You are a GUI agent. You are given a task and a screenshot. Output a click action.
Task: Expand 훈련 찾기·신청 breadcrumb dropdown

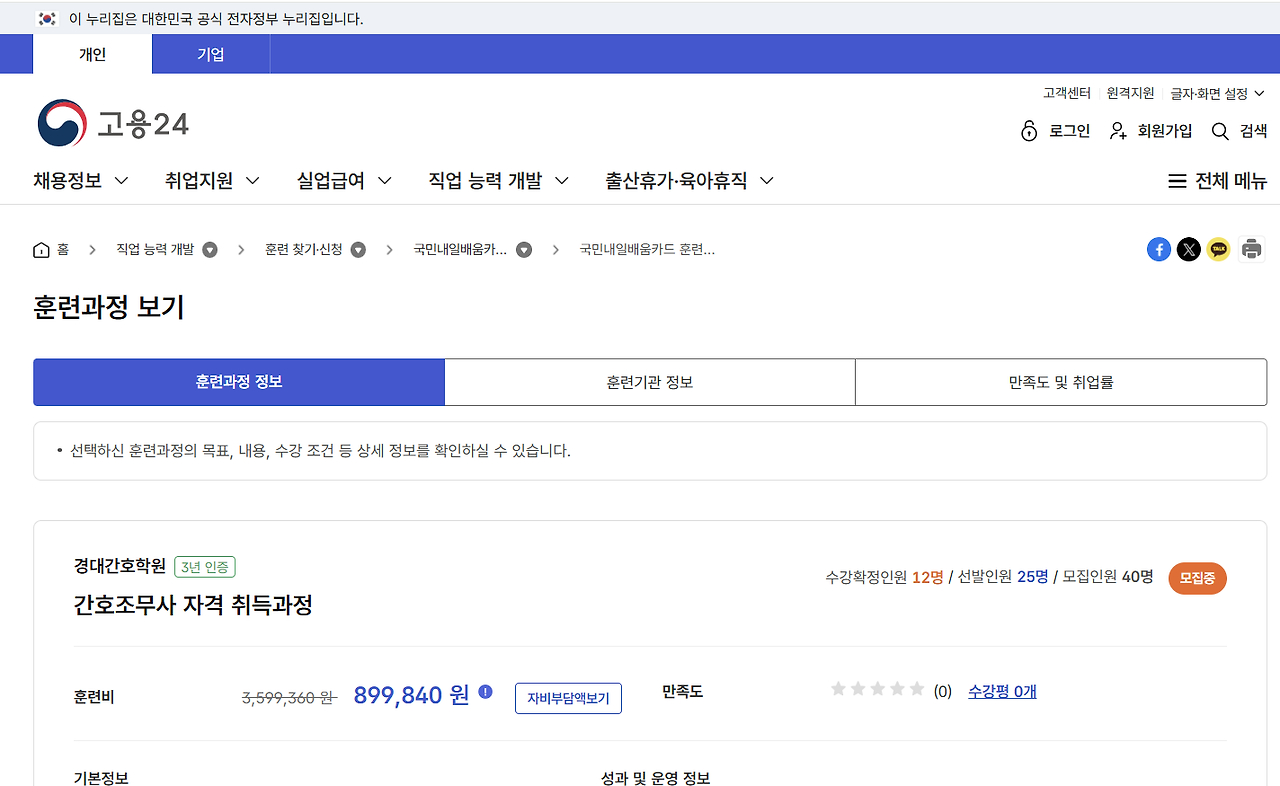(358, 250)
